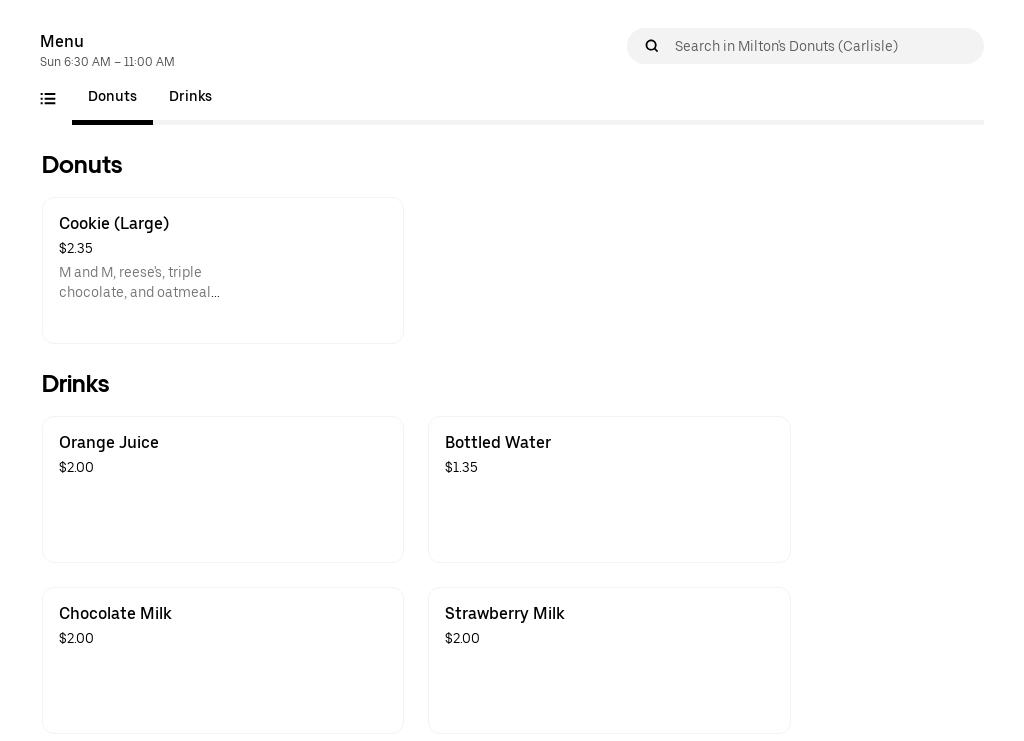Viewport: 1024px width, 741px height.
Task: Click the $2.35 cookie price
Action: click(x=76, y=249)
